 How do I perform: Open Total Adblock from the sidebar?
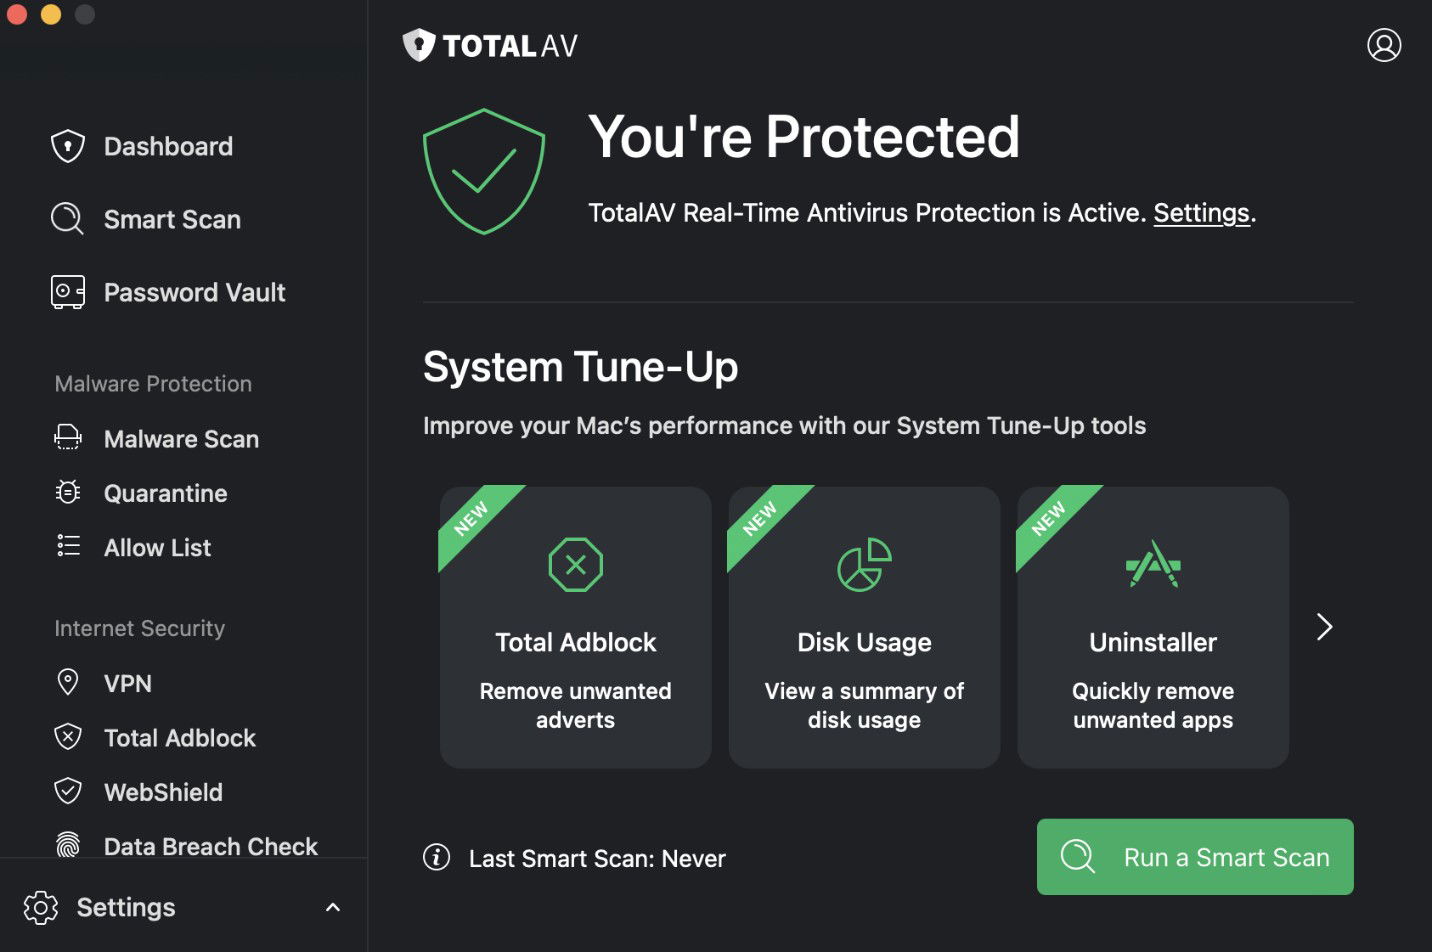point(179,738)
